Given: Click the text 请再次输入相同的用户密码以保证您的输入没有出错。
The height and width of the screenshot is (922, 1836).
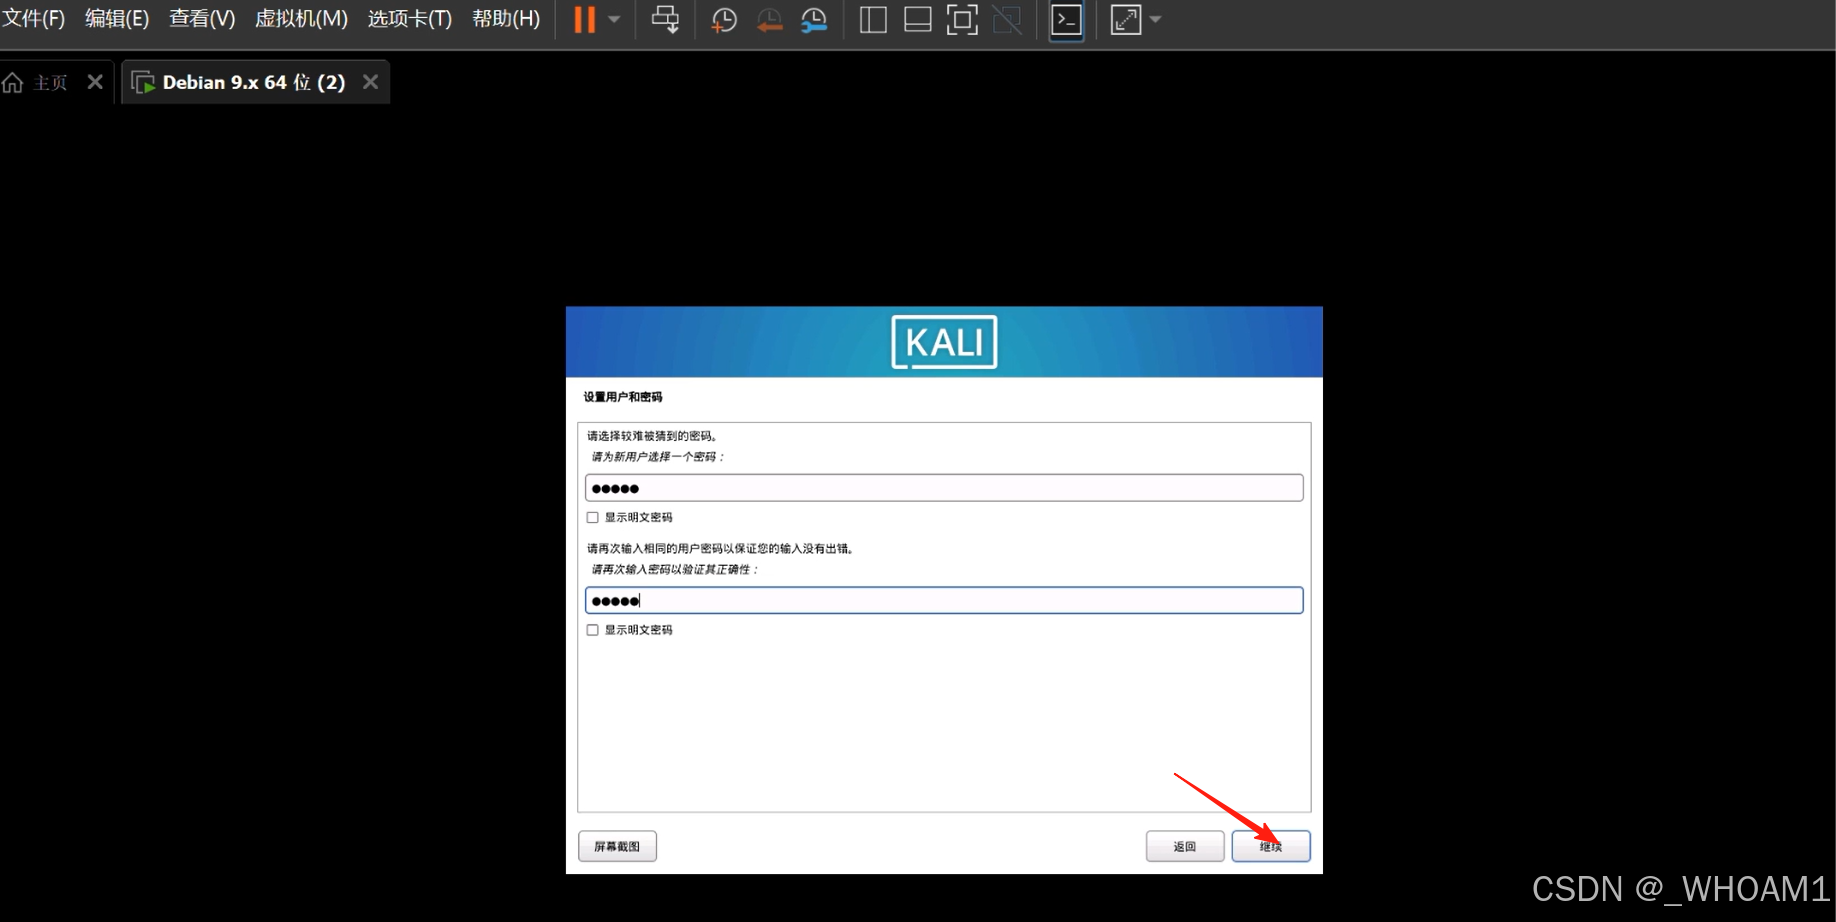Looking at the screenshot, I should (x=720, y=549).
